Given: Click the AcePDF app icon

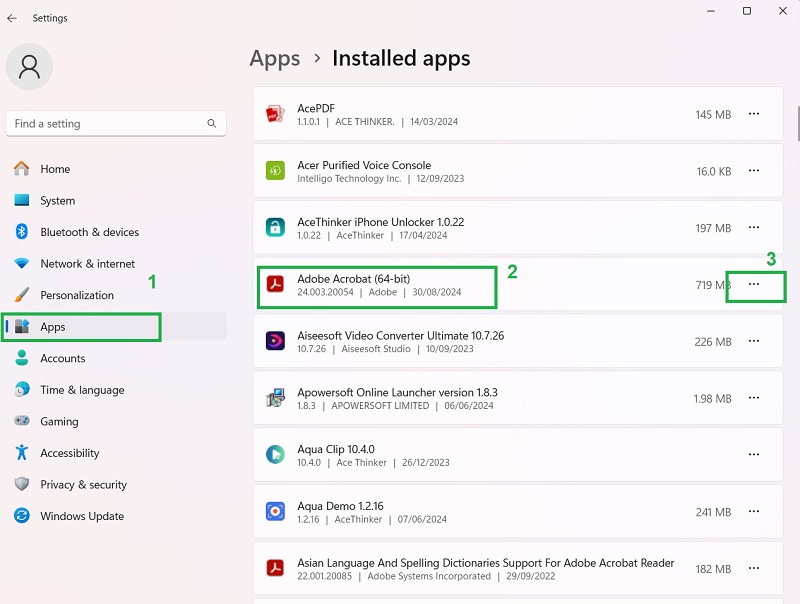Looking at the screenshot, I should pos(275,114).
